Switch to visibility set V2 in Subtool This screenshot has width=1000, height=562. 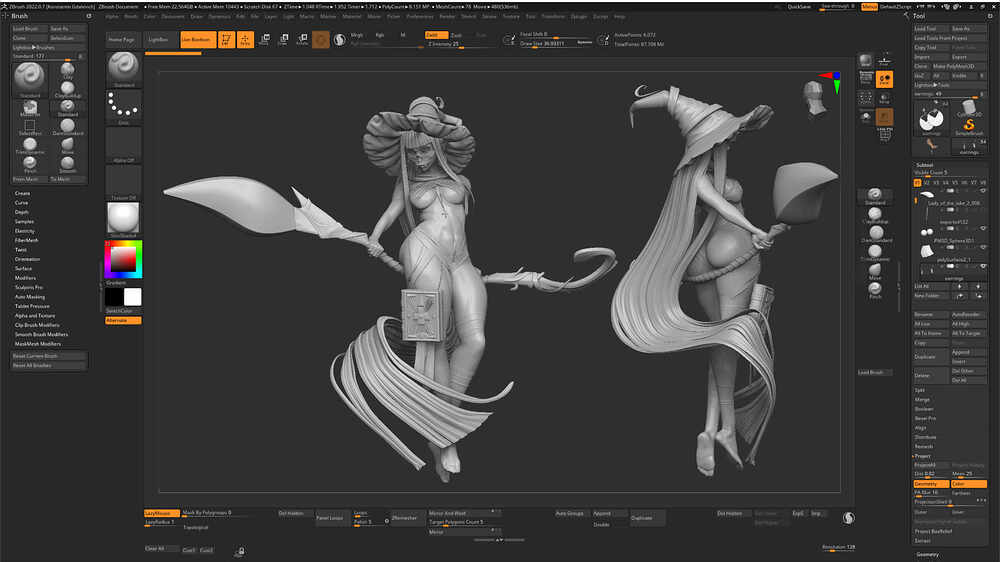point(927,183)
